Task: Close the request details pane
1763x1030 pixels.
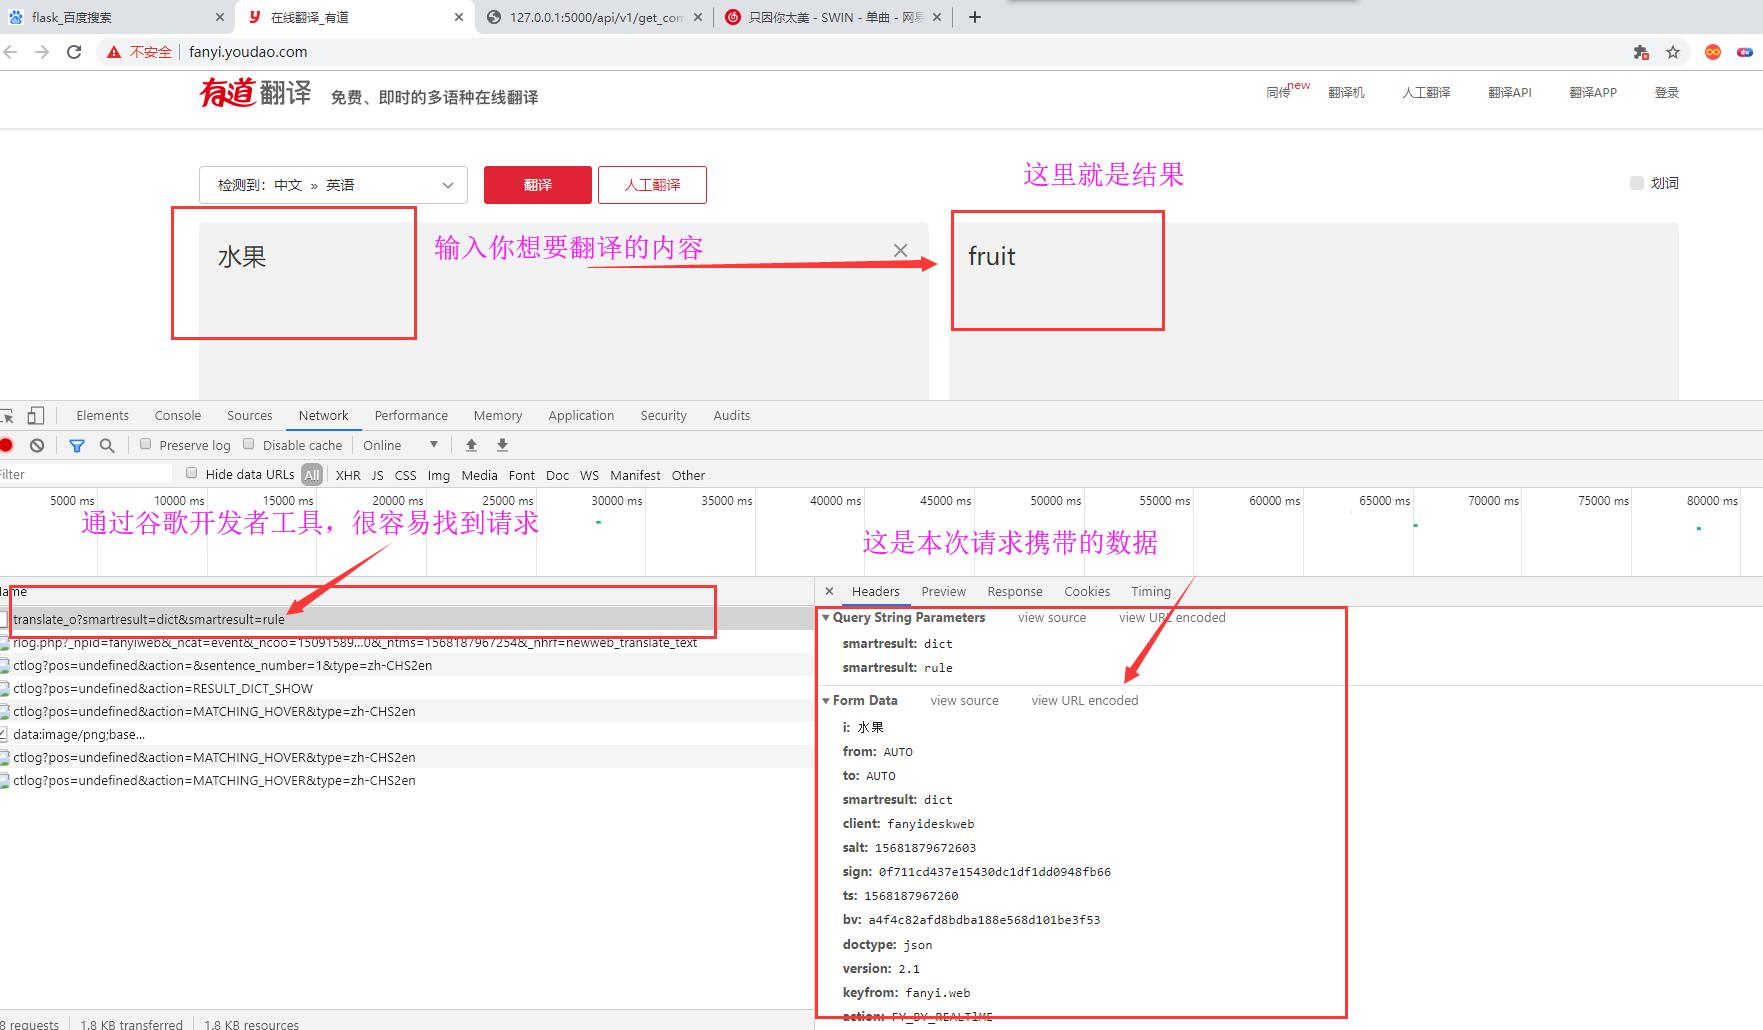Action: tap(829, 591)
